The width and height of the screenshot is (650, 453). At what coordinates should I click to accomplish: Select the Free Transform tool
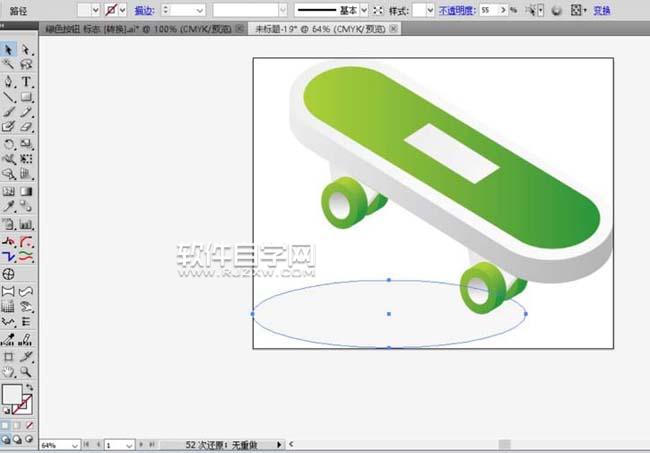pyautogui.click(x=26, y=159)
